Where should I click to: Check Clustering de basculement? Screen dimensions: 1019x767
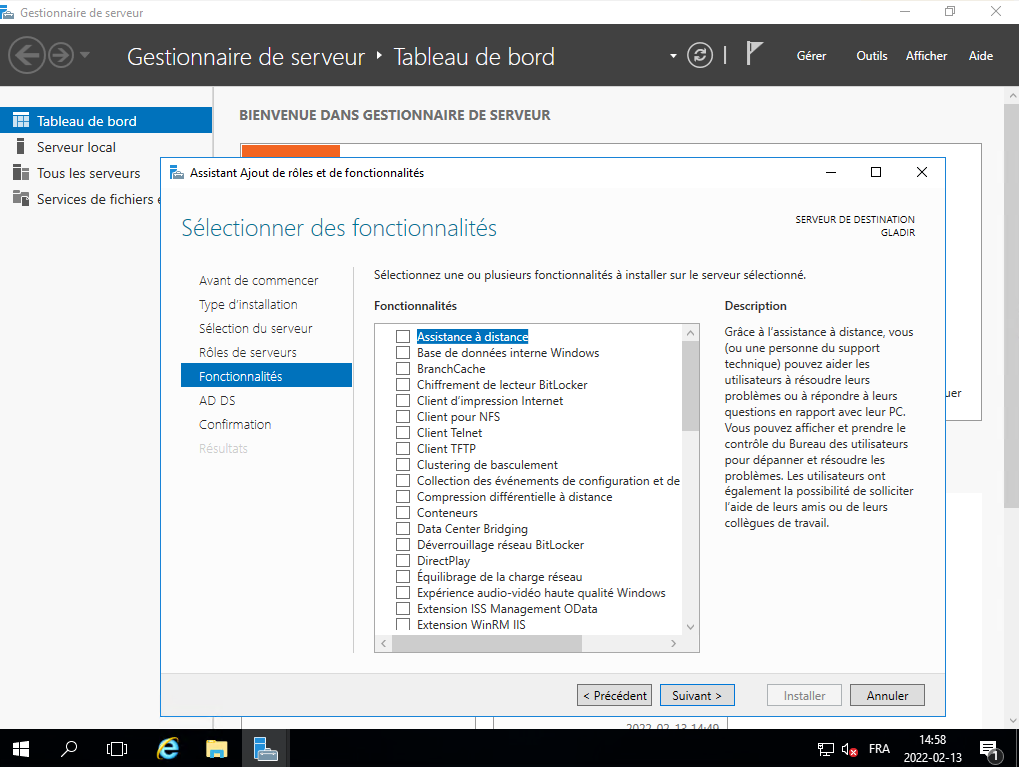[403, 465]
